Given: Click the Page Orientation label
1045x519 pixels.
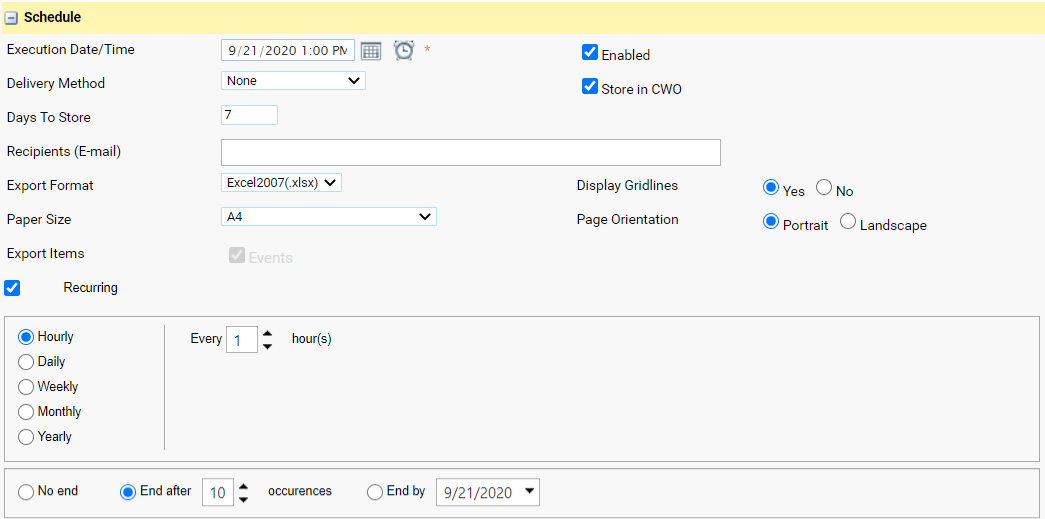Looking at the screenshot, I should coord(627,219).
